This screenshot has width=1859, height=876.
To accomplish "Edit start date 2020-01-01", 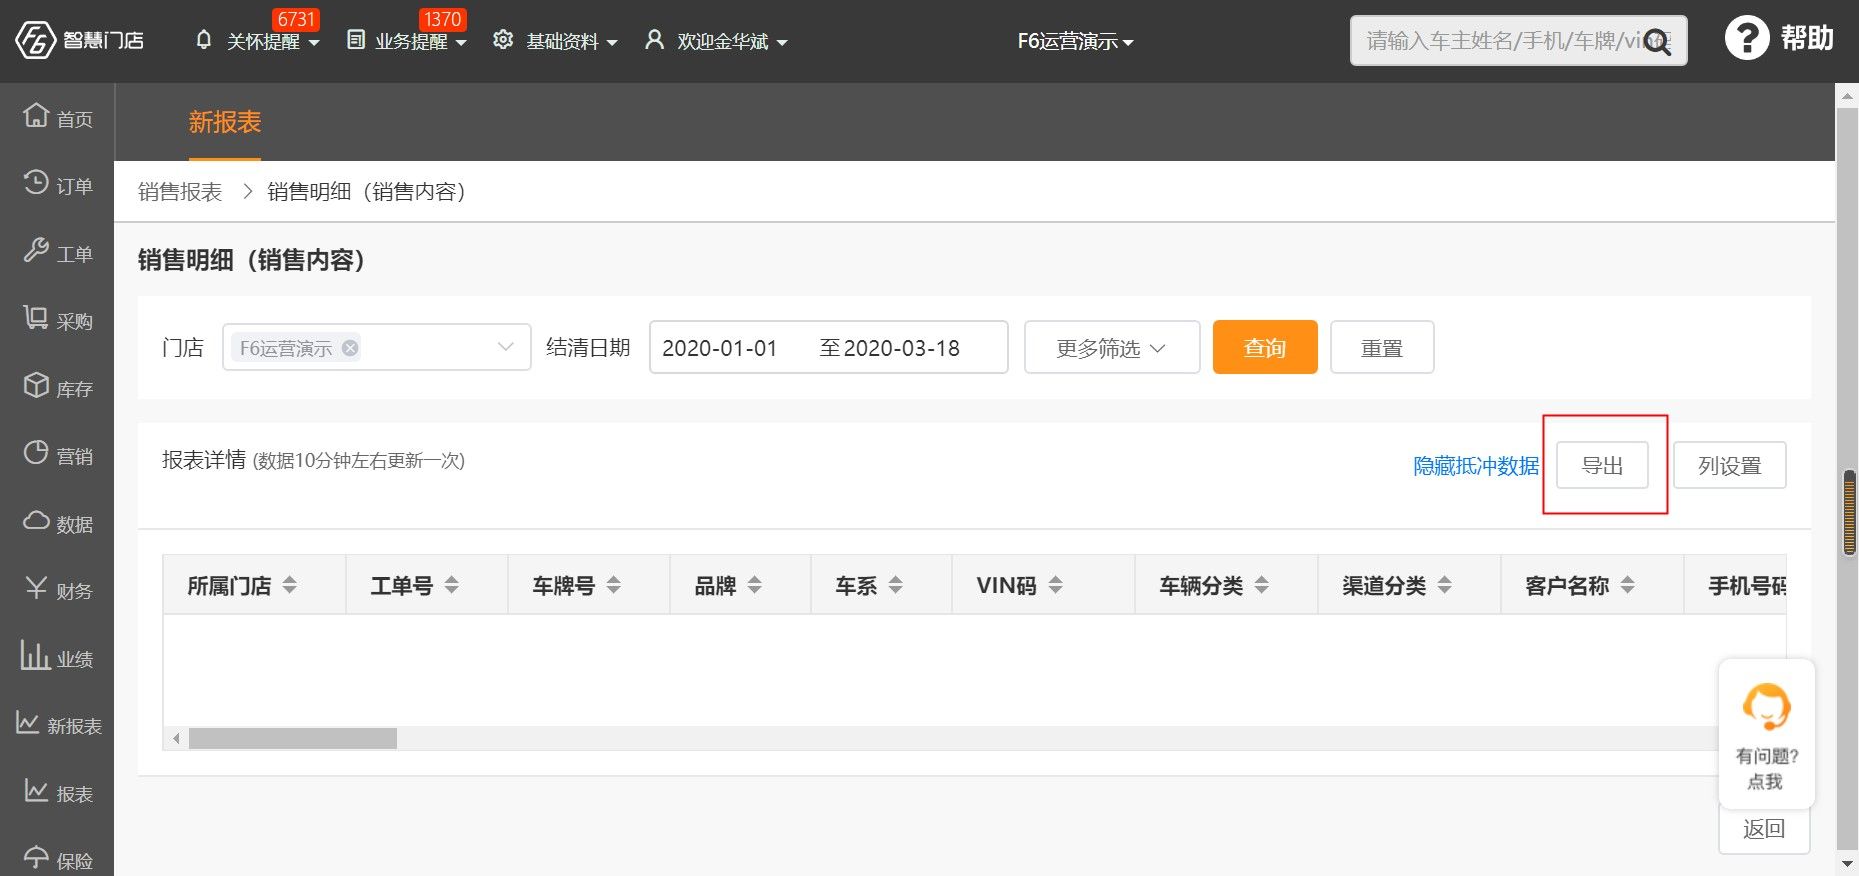I will (720, 348).
